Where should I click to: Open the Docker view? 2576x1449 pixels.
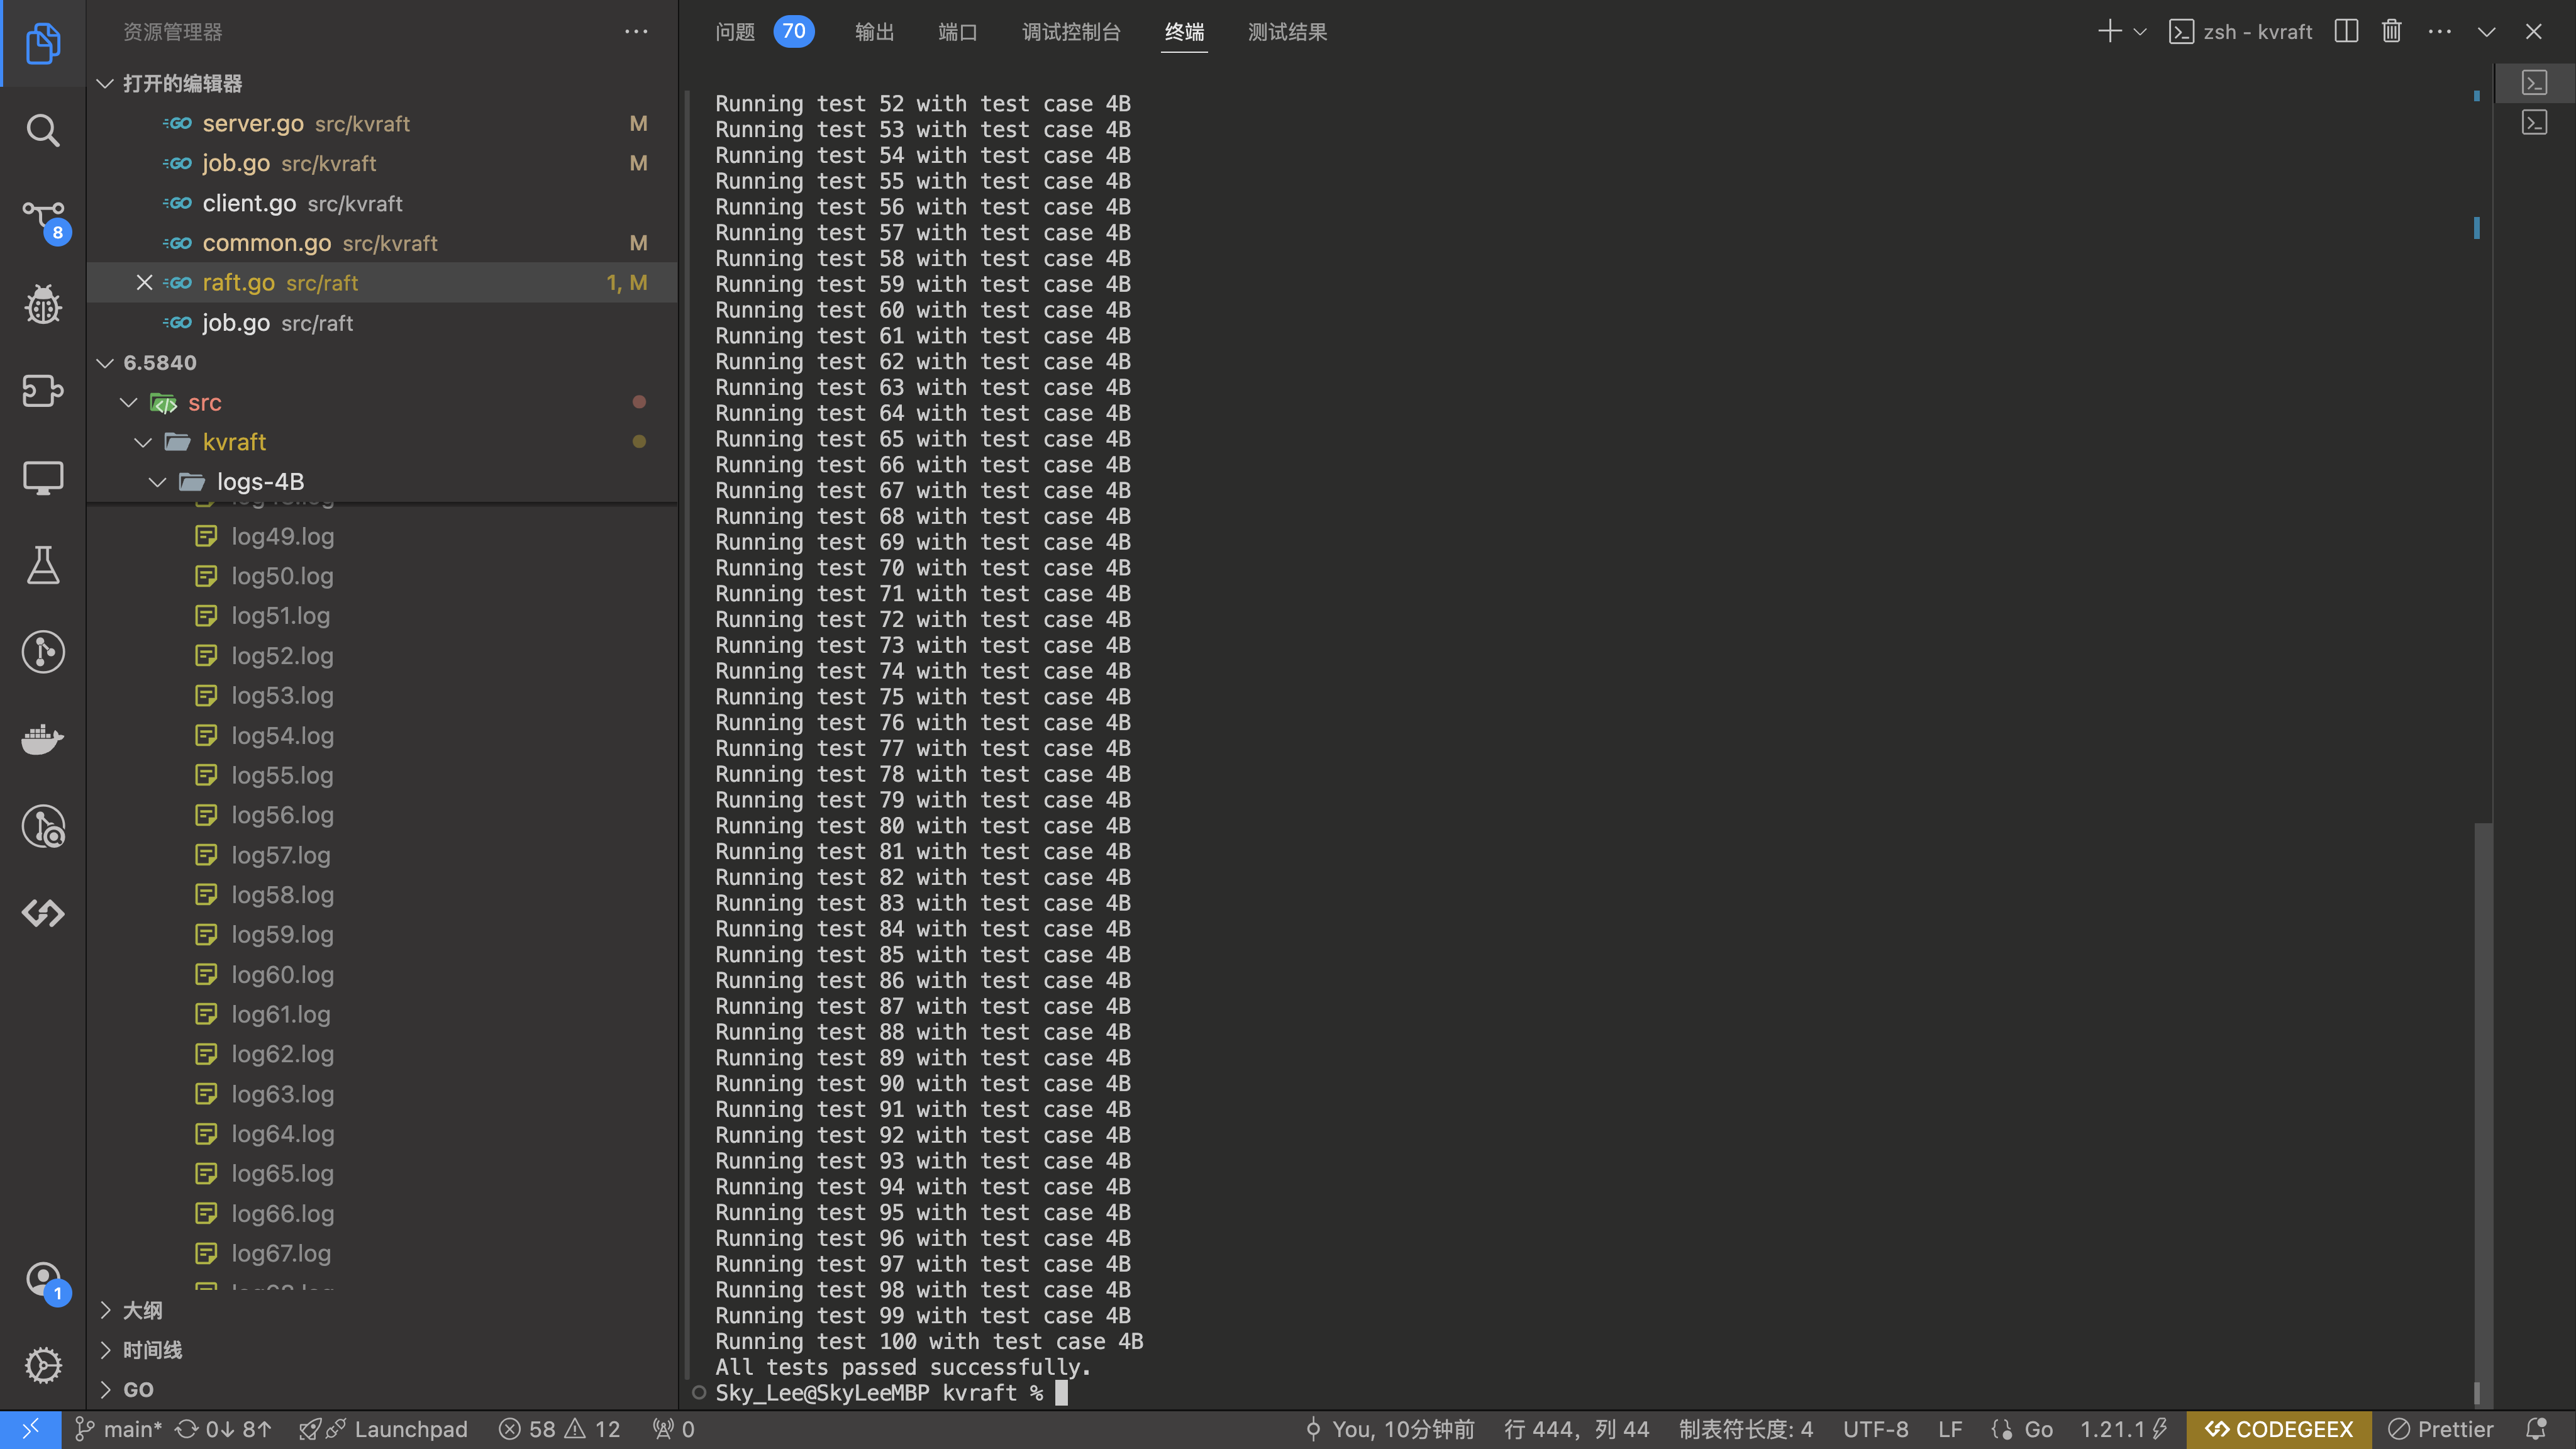[x=42, y=739]
